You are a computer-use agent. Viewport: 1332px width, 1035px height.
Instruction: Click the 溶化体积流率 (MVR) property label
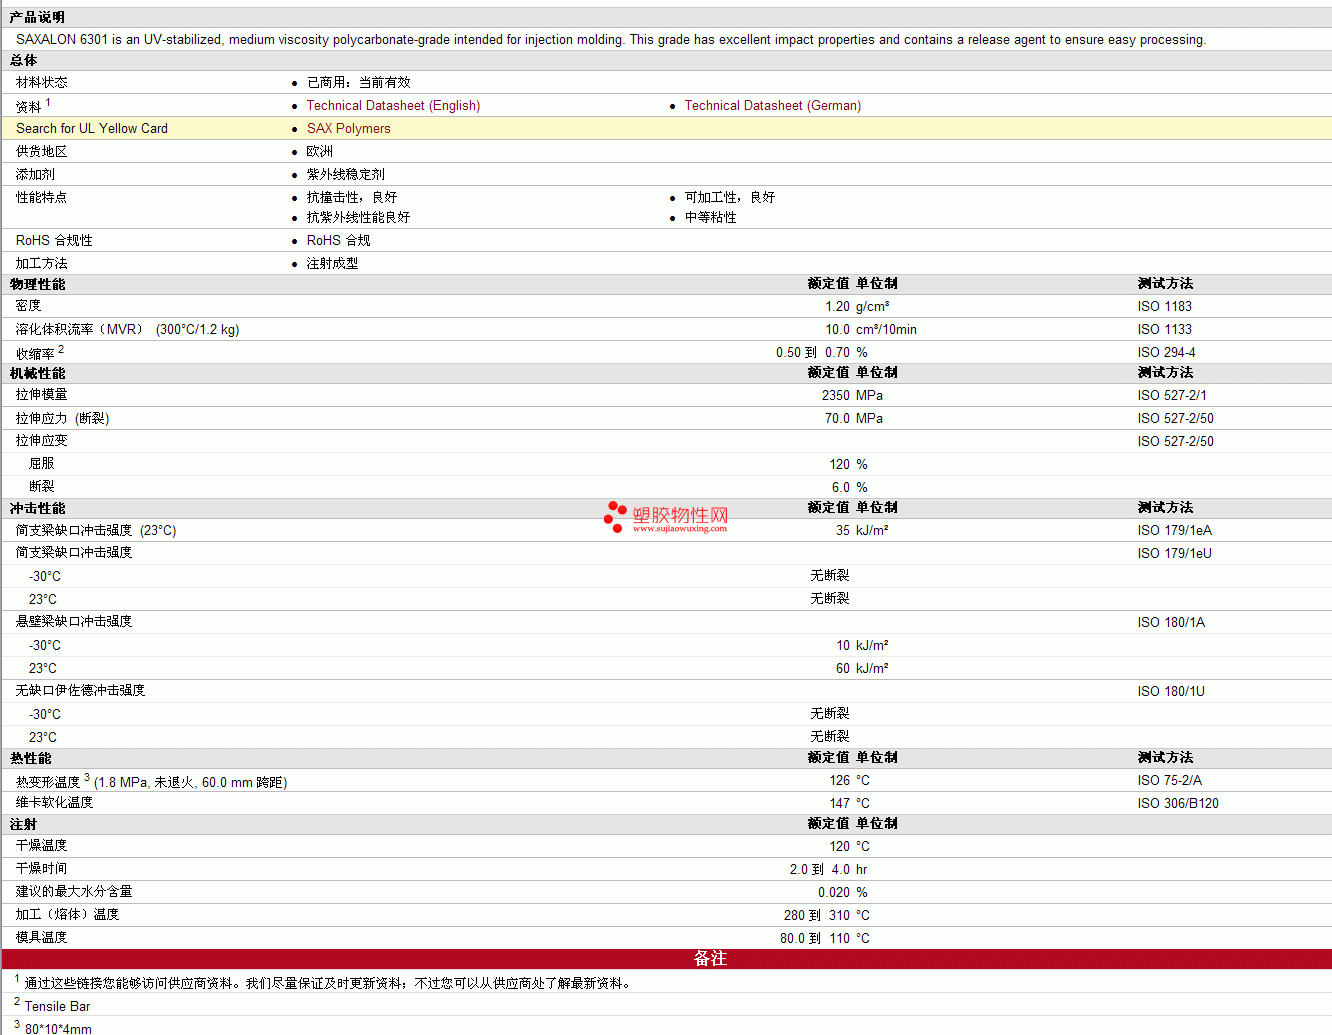[128, 330]
